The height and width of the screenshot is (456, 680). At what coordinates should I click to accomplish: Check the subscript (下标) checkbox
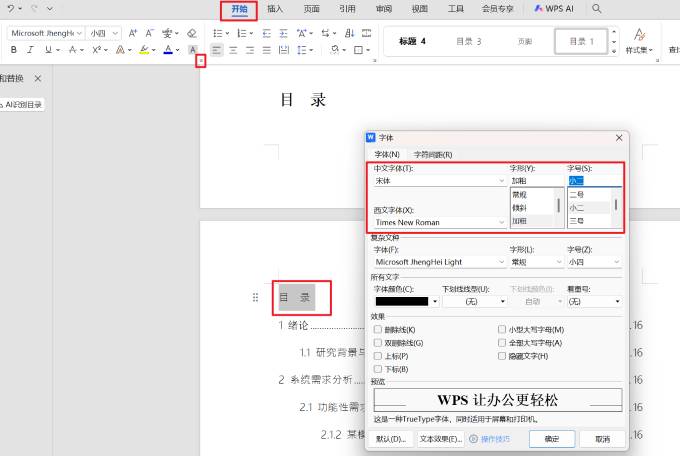point(378,369)
